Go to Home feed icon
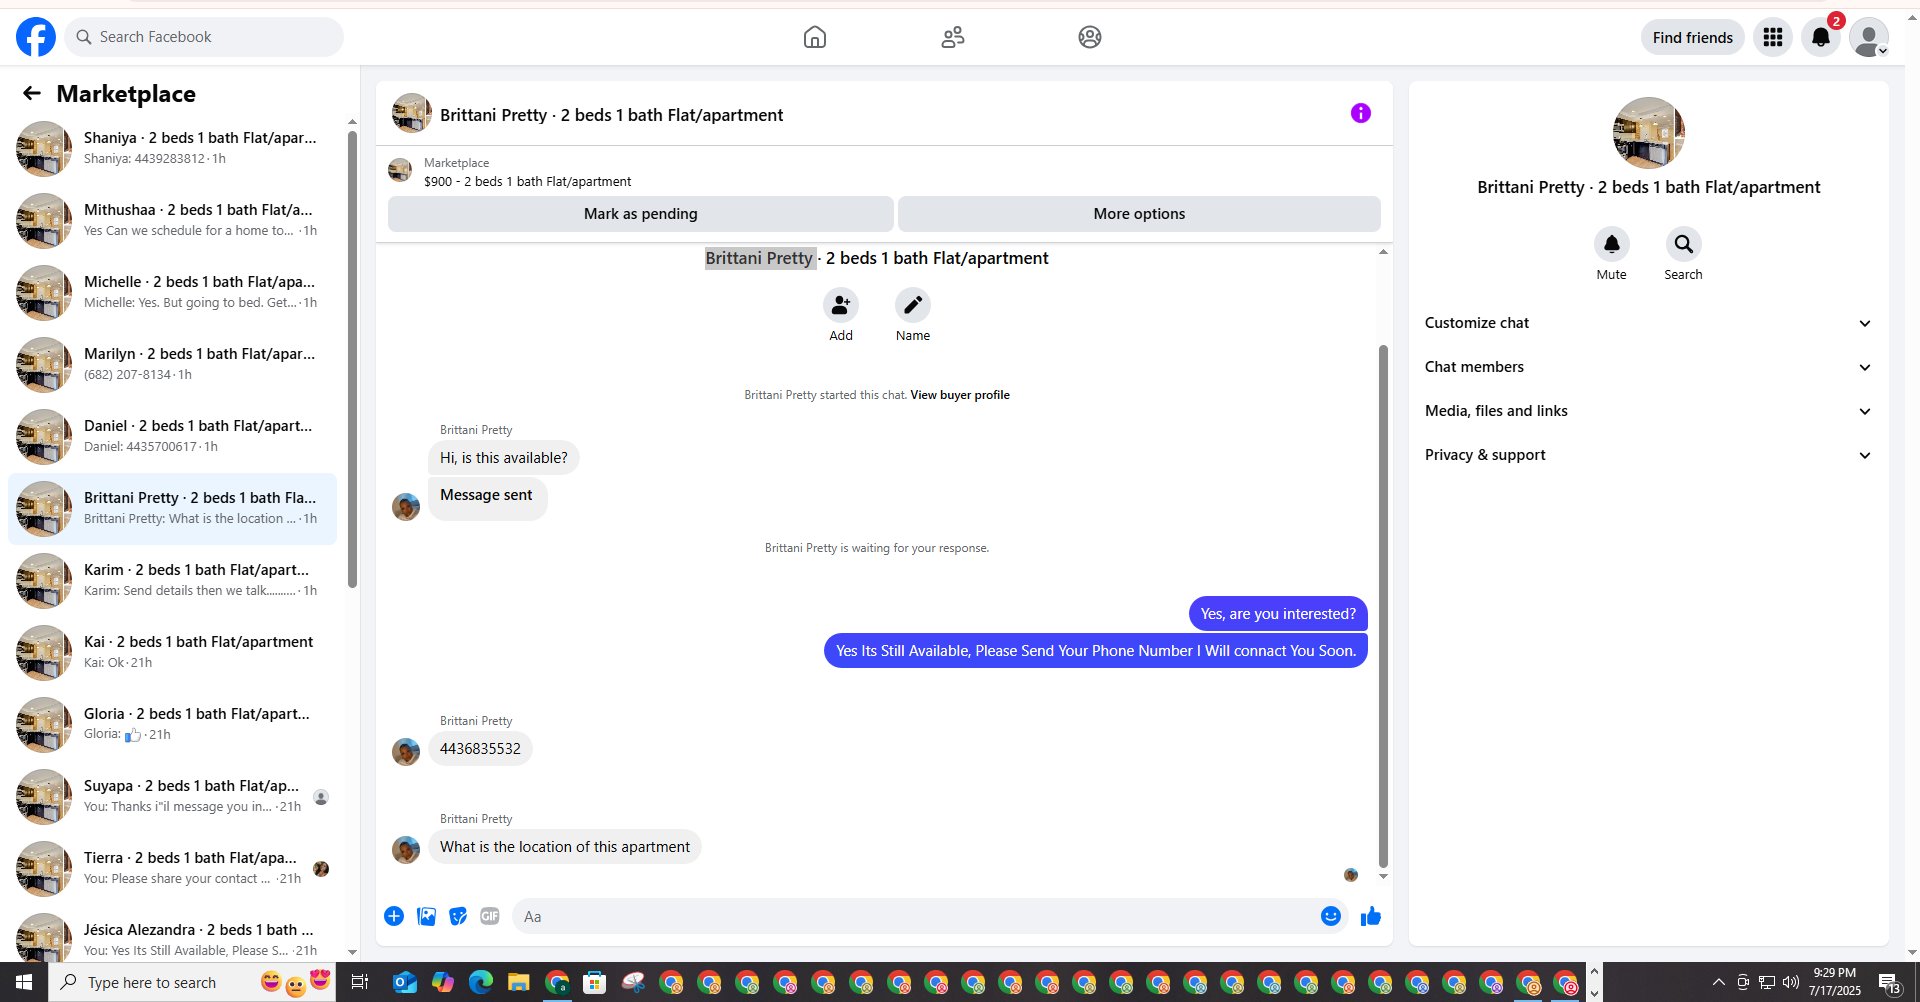This screenshot has height=1002, width=1920. tap(815, 37)
